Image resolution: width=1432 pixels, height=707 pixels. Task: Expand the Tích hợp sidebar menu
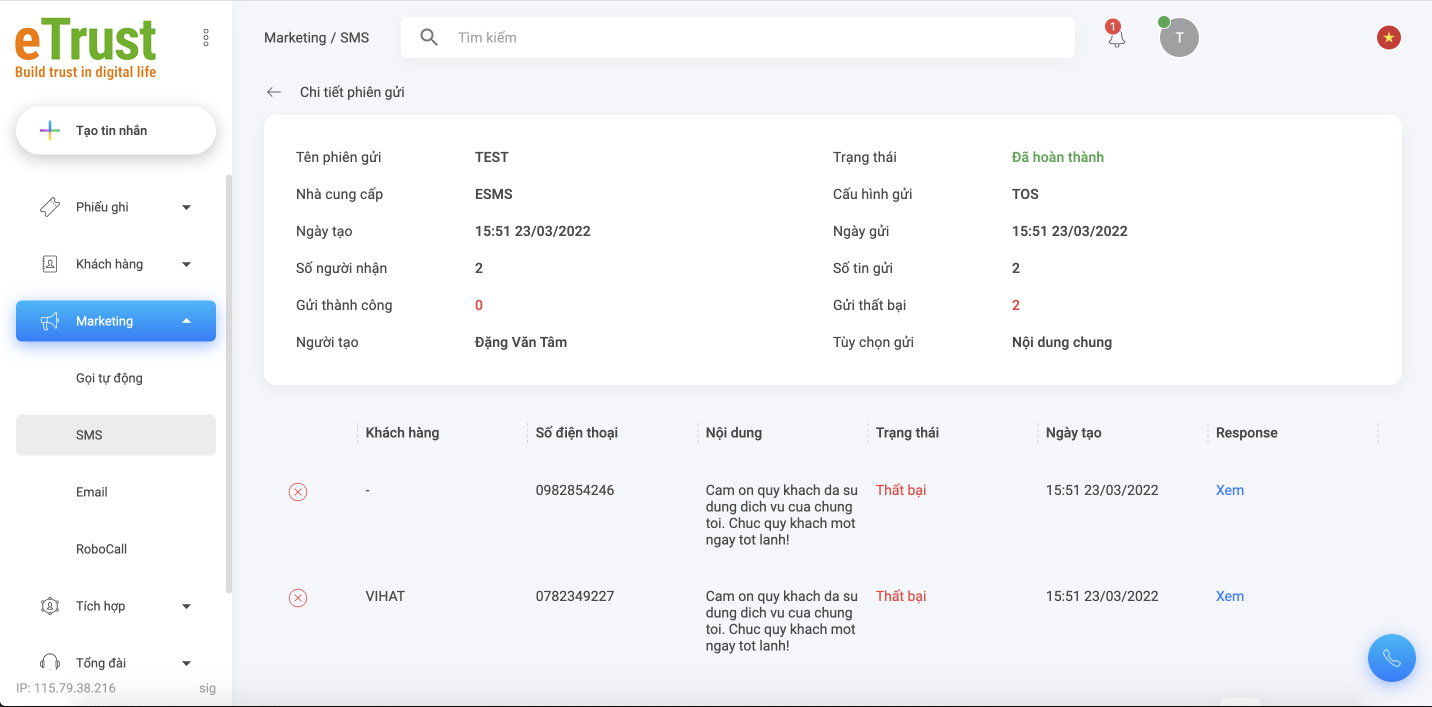click(x=116, y=606)
